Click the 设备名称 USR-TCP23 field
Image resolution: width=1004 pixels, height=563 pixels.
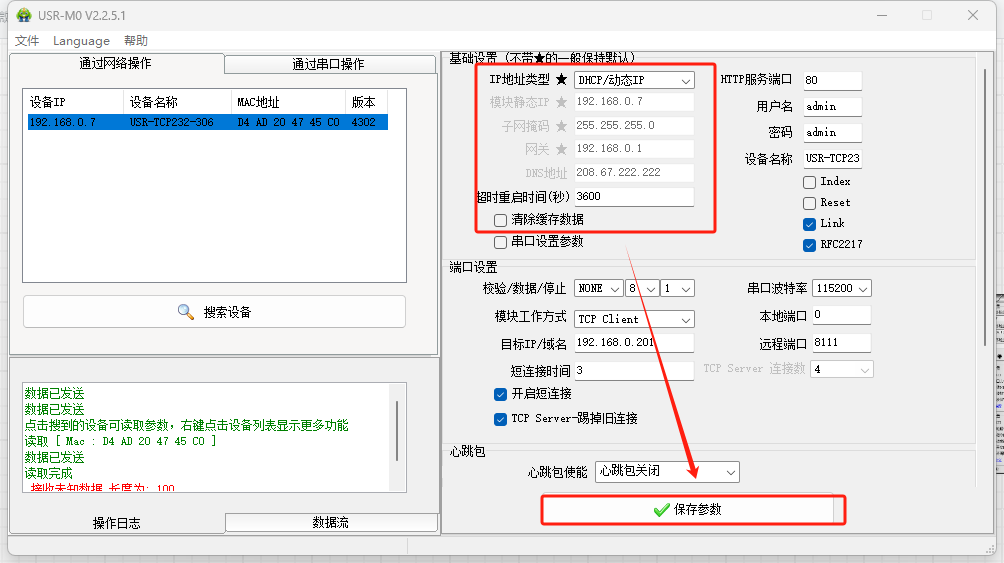coord(832,158)
